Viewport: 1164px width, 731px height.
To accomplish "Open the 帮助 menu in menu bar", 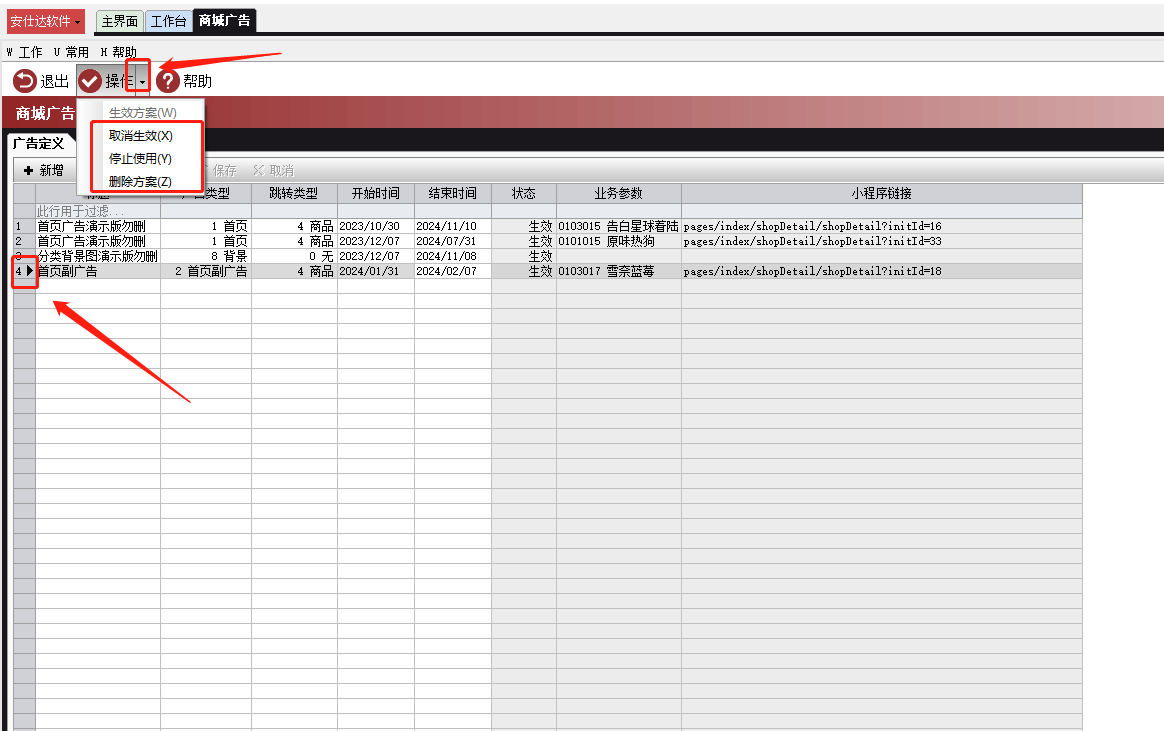I will pos(119,52).
